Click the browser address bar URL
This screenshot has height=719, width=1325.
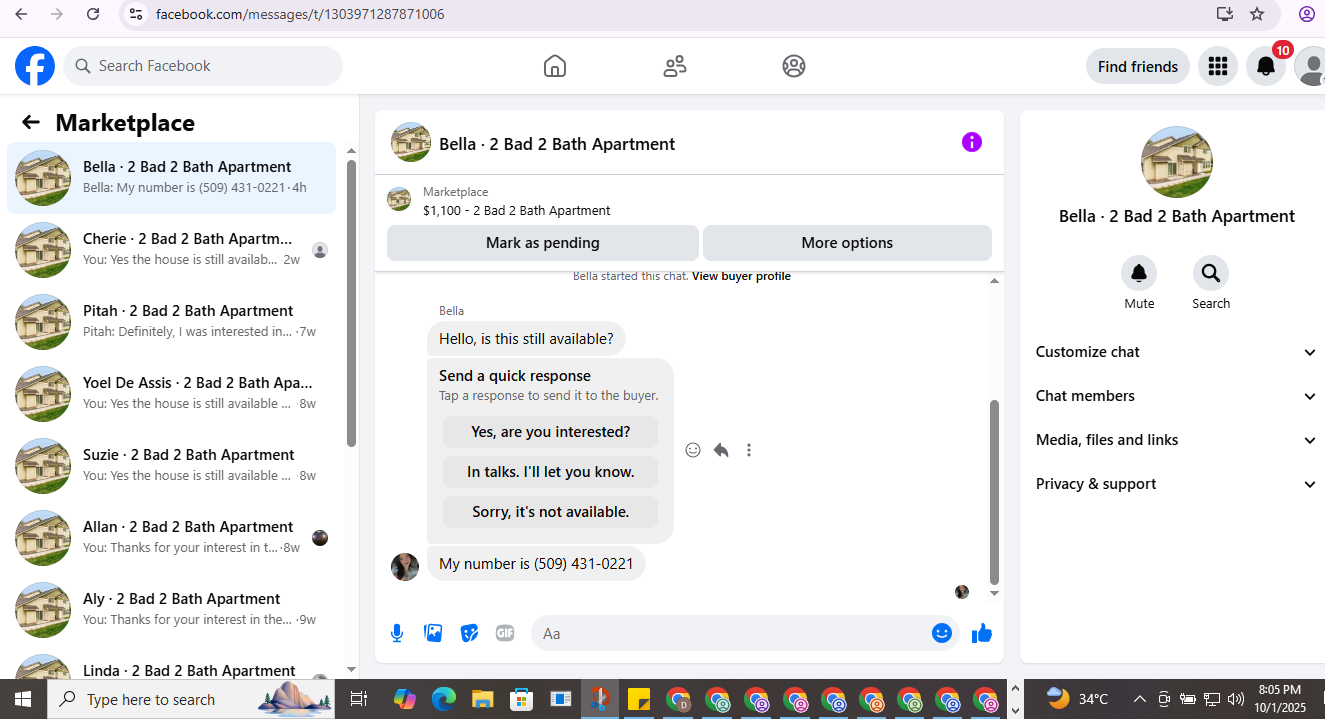click(x=300, y=14)
